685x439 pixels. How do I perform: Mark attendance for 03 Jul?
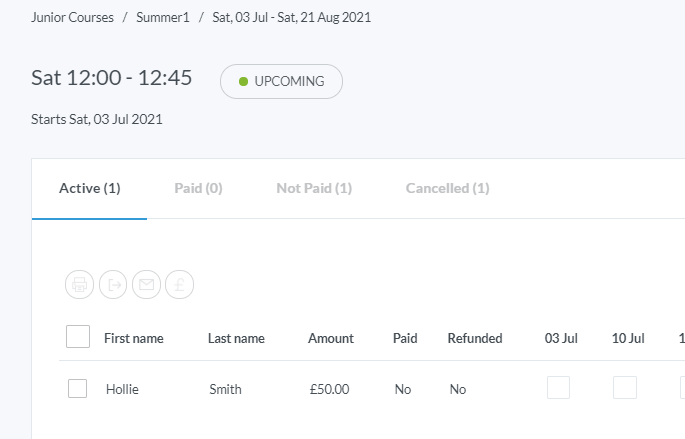point(558,388)
